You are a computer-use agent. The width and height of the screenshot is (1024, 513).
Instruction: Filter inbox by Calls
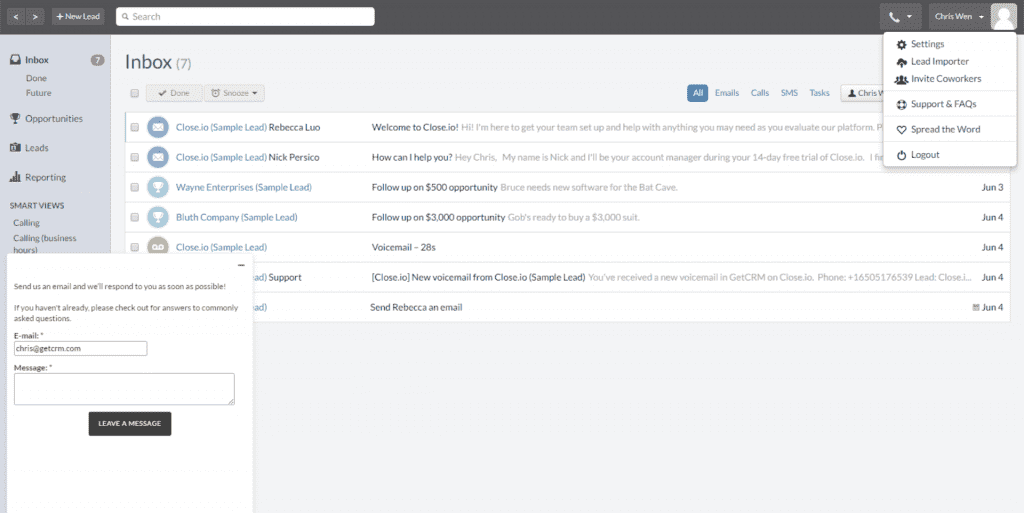click(x=760, y=93)
